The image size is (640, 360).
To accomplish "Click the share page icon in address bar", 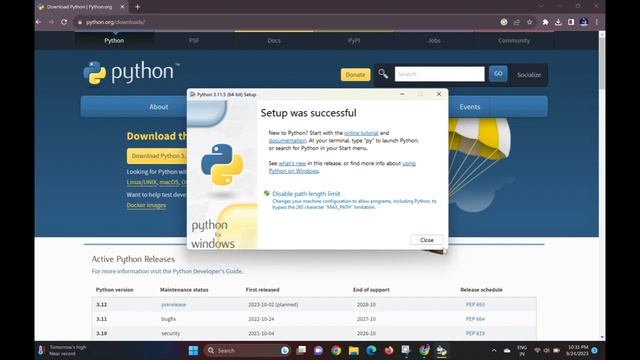I will coord(517,22).
